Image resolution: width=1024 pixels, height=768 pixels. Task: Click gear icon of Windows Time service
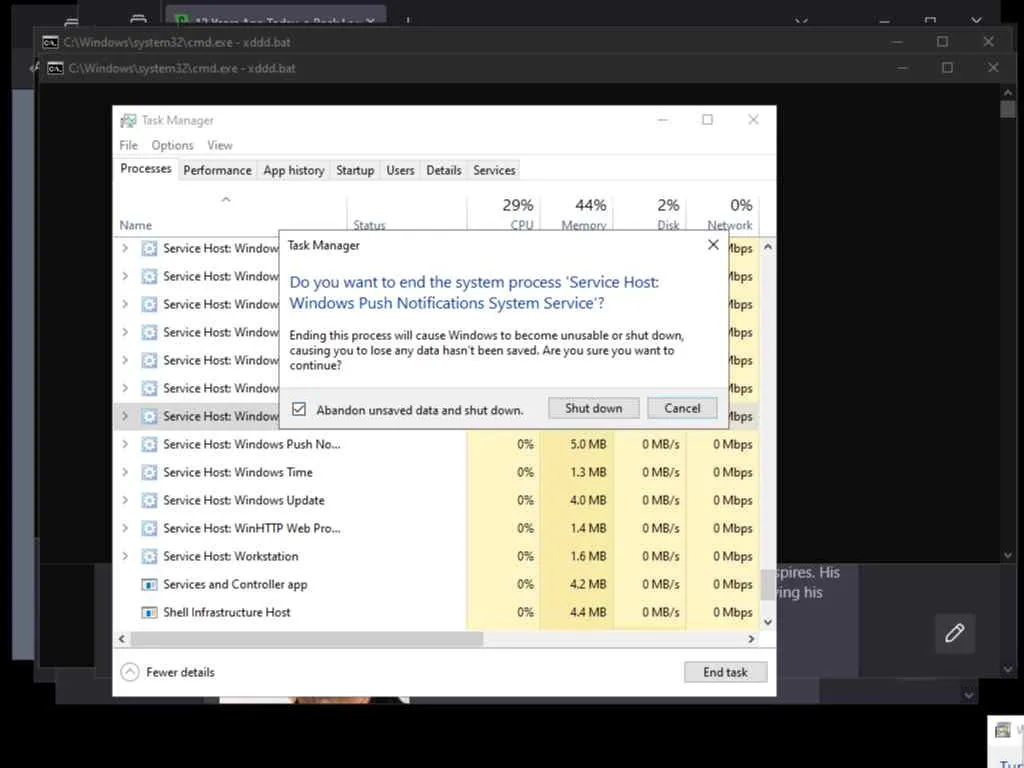point(150,472)
